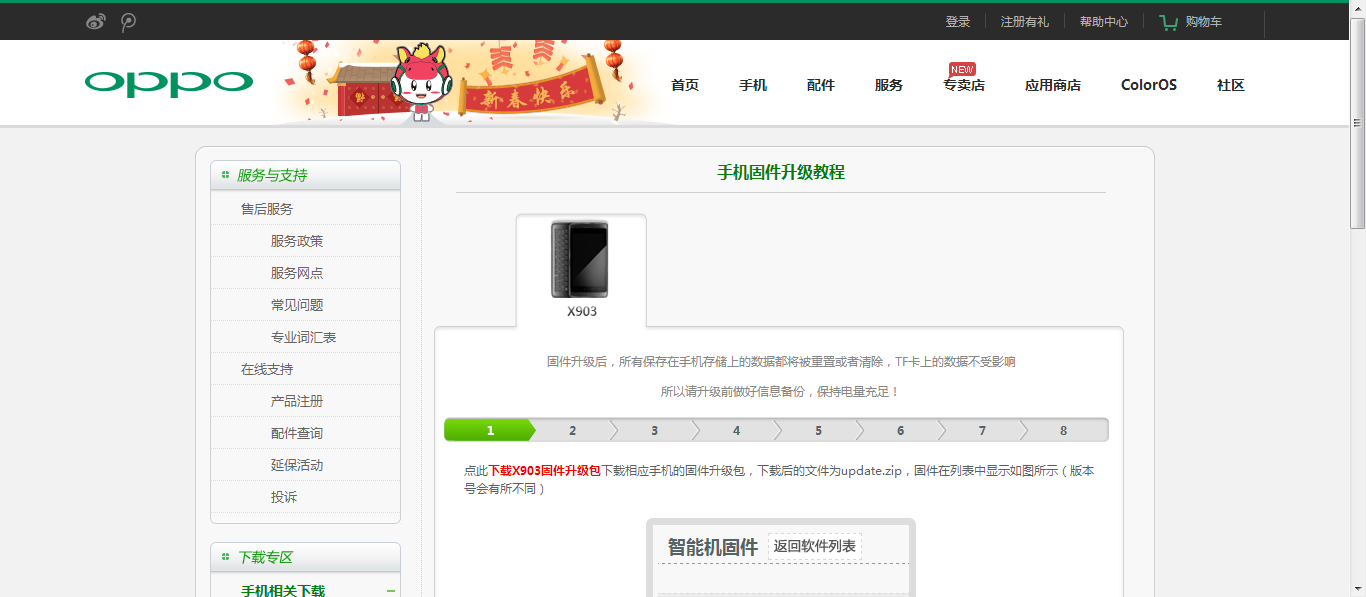Select the X903 phone tab
1366x597 pixels.
pyautogui.click(x=581, y=270)
